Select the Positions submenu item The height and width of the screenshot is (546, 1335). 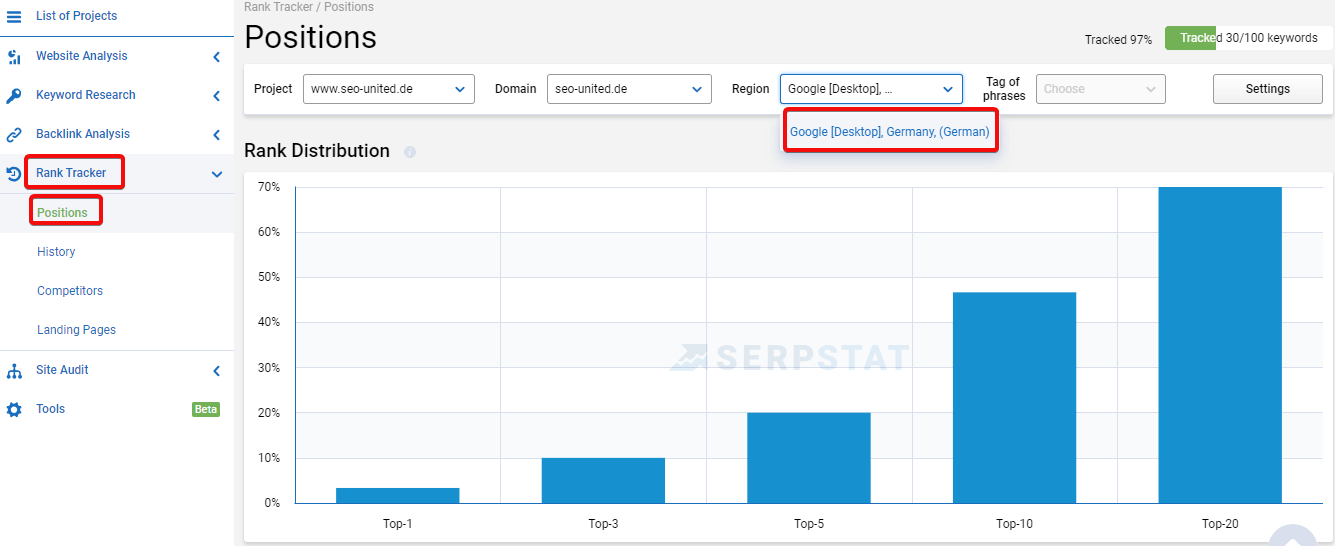[62, 213]
